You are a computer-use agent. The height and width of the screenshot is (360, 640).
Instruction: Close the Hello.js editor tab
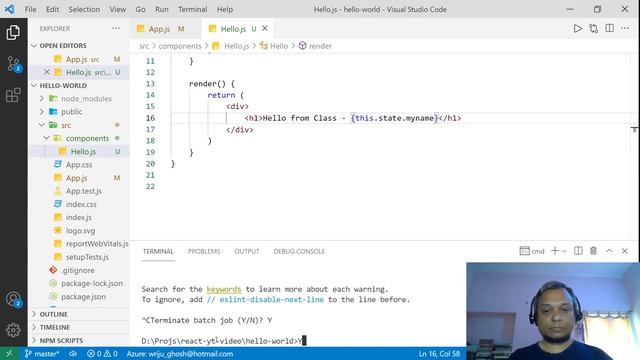tap(265, 29)
